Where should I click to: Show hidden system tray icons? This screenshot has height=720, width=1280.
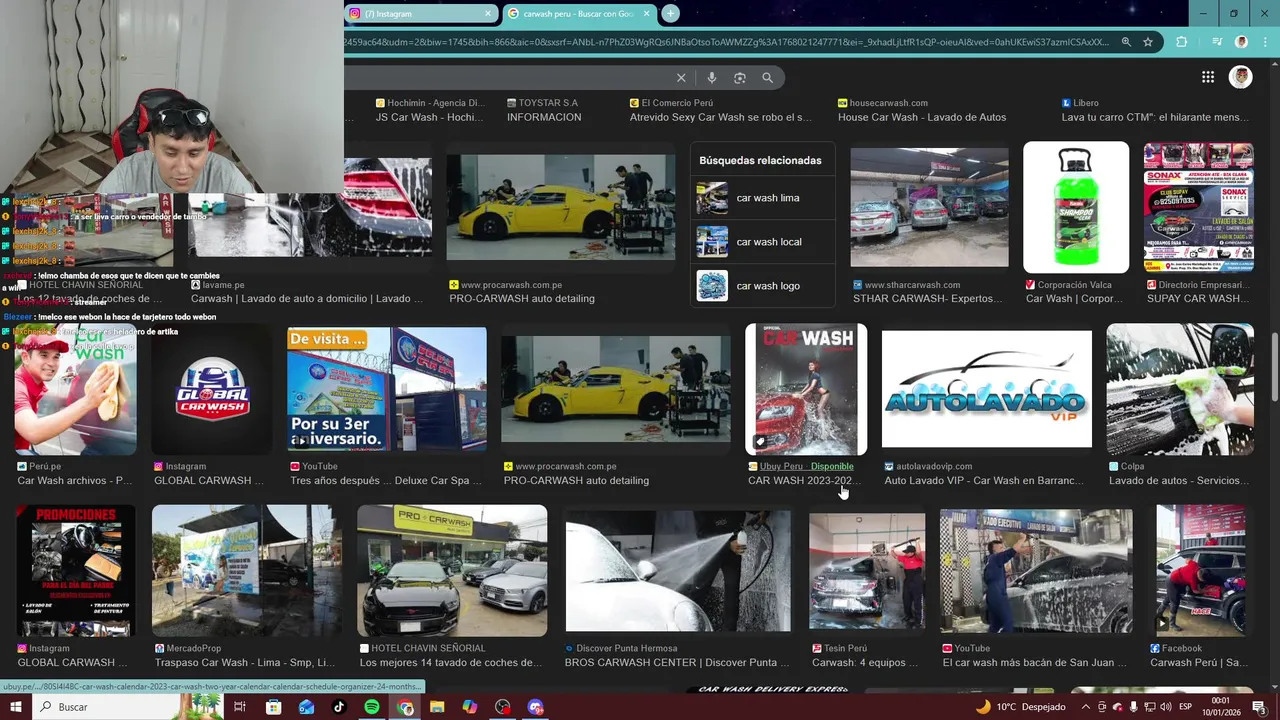1085,707
